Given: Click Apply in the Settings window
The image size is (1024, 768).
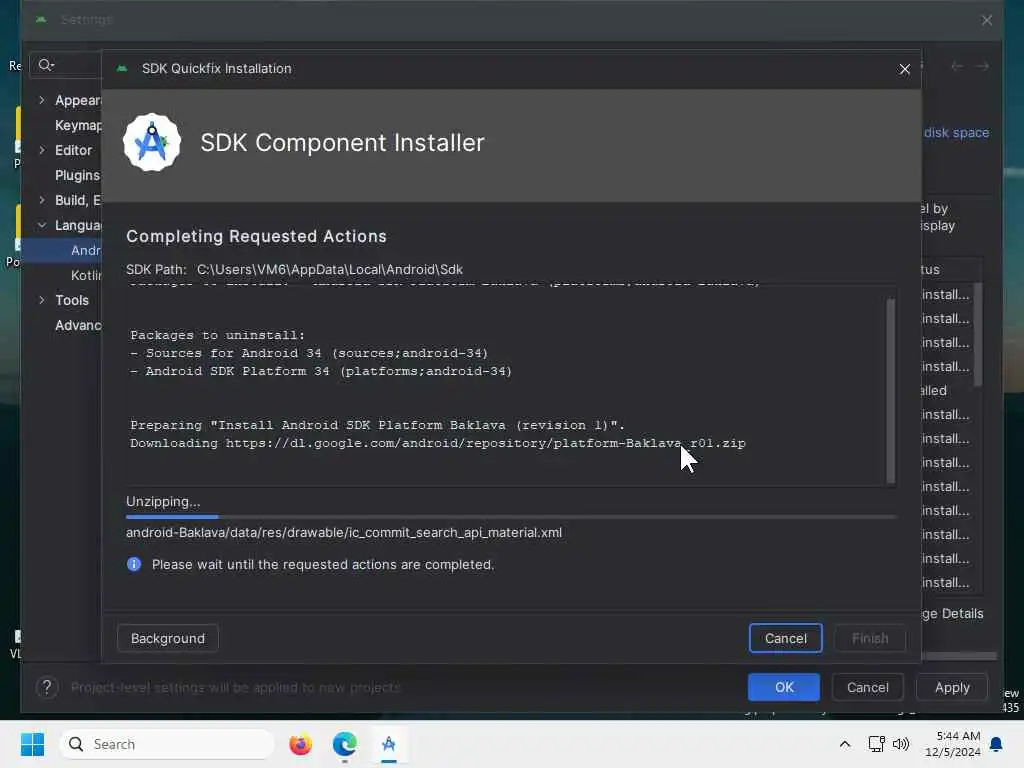Looking at the screenshot, I should tap(952, 687).
